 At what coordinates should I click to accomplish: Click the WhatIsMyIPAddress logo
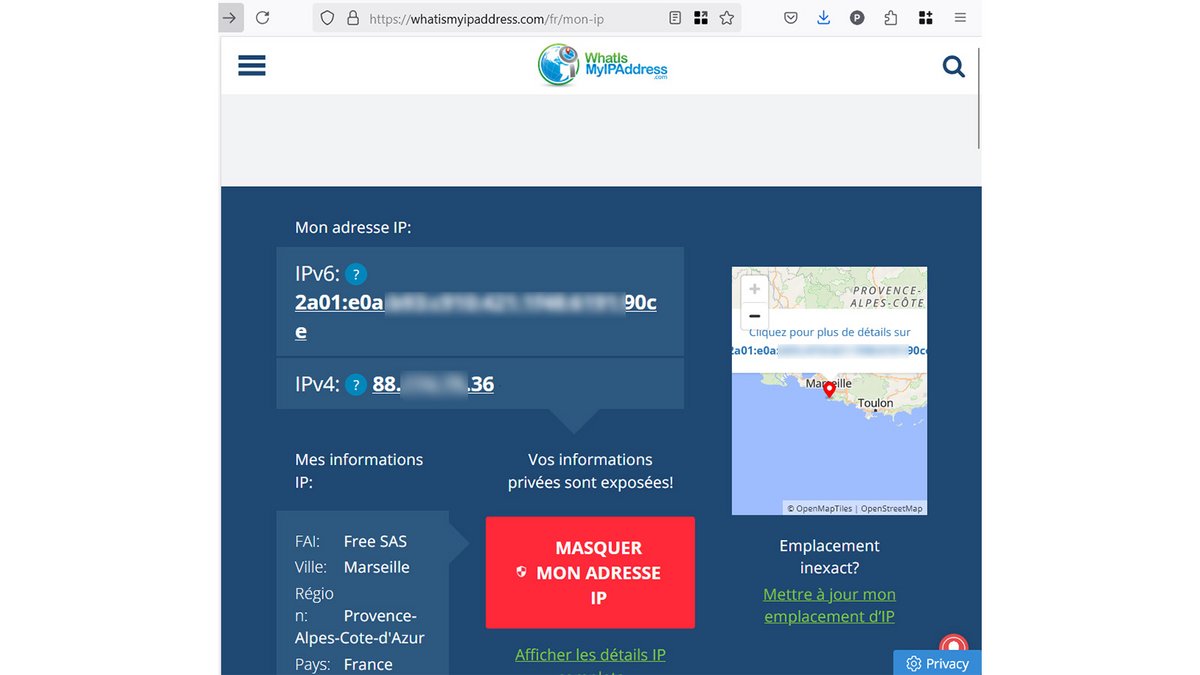pos(602,65)
